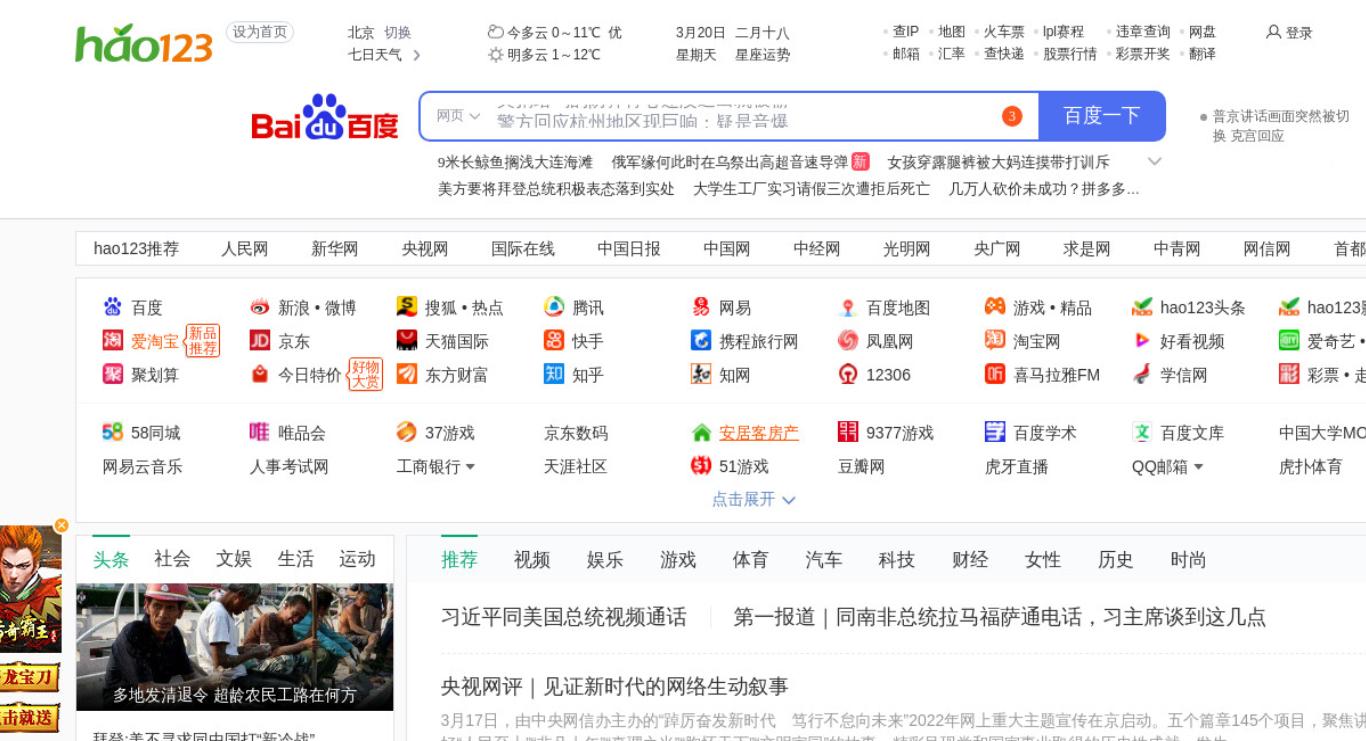
Task: Open the 人民网 link
Action: [245, 249]
